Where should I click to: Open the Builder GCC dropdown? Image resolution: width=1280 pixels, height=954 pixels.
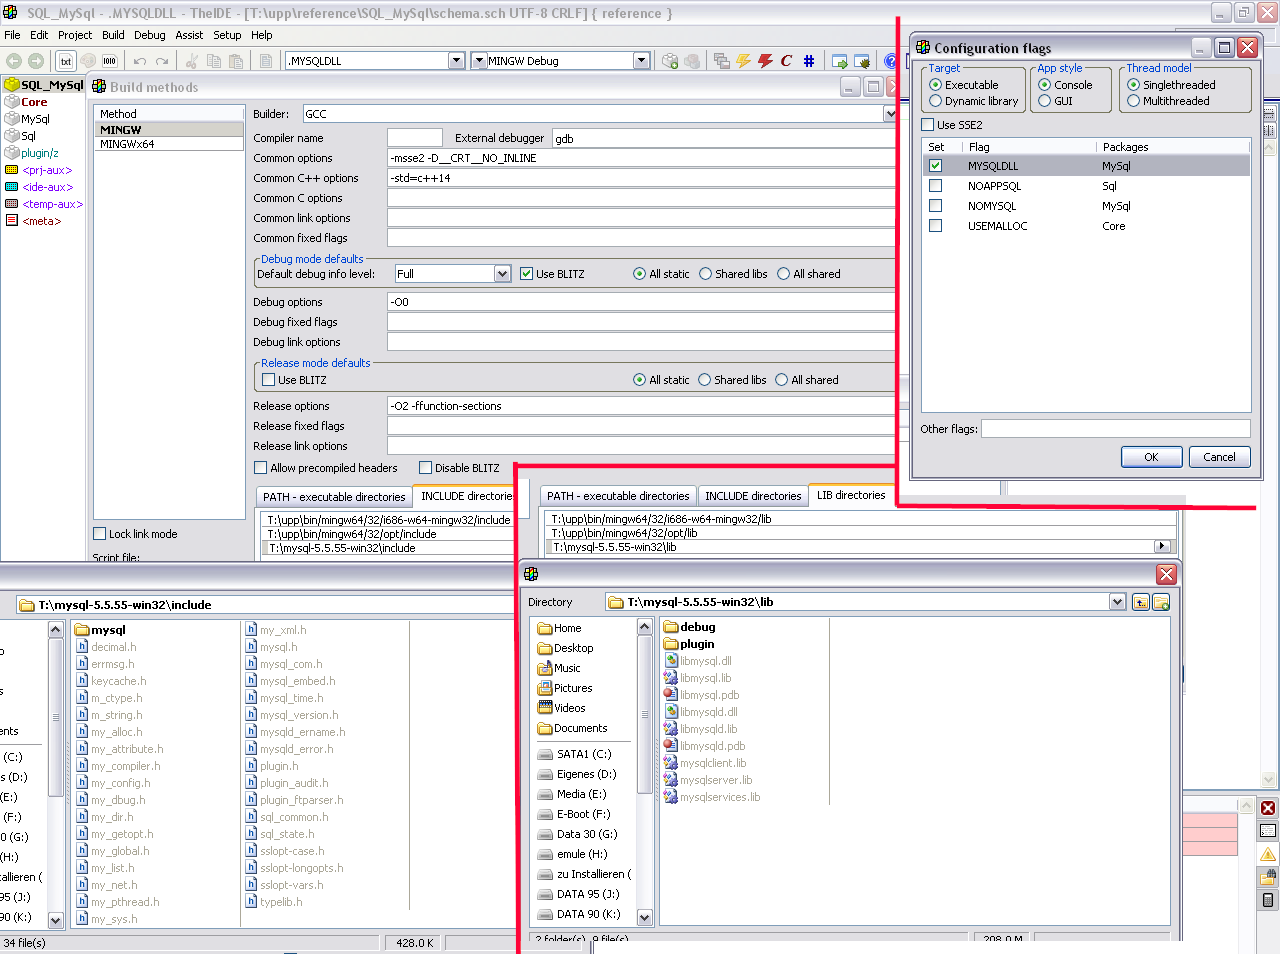coord(889,114)
